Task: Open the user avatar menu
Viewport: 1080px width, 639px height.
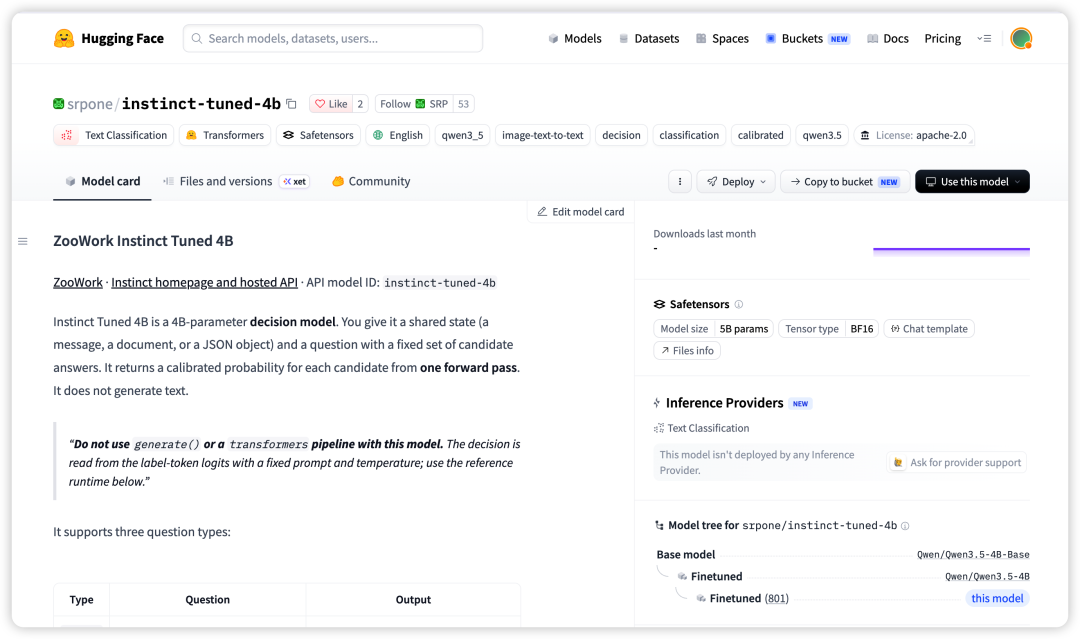Action: point(1021,39)
